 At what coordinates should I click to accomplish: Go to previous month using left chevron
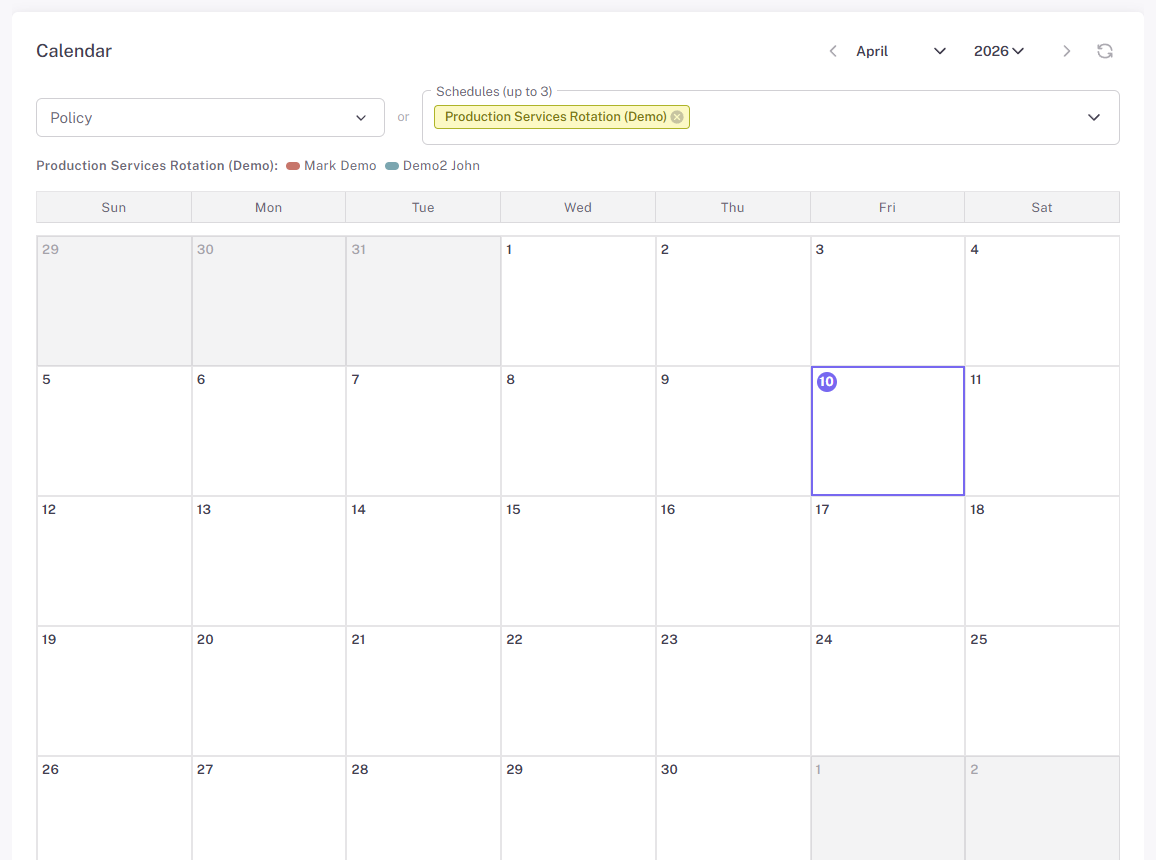pyautogui.click(x=832, y=50)
